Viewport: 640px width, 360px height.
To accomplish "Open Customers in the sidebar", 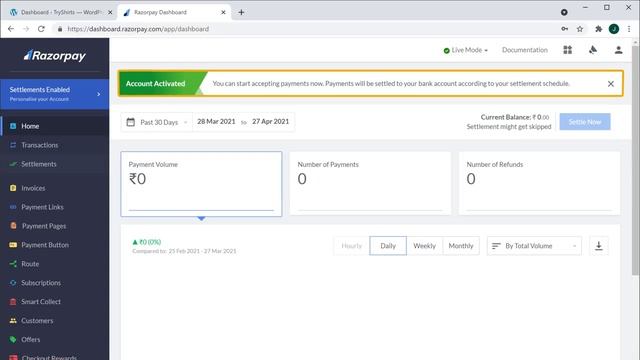I will coord(55,320).
